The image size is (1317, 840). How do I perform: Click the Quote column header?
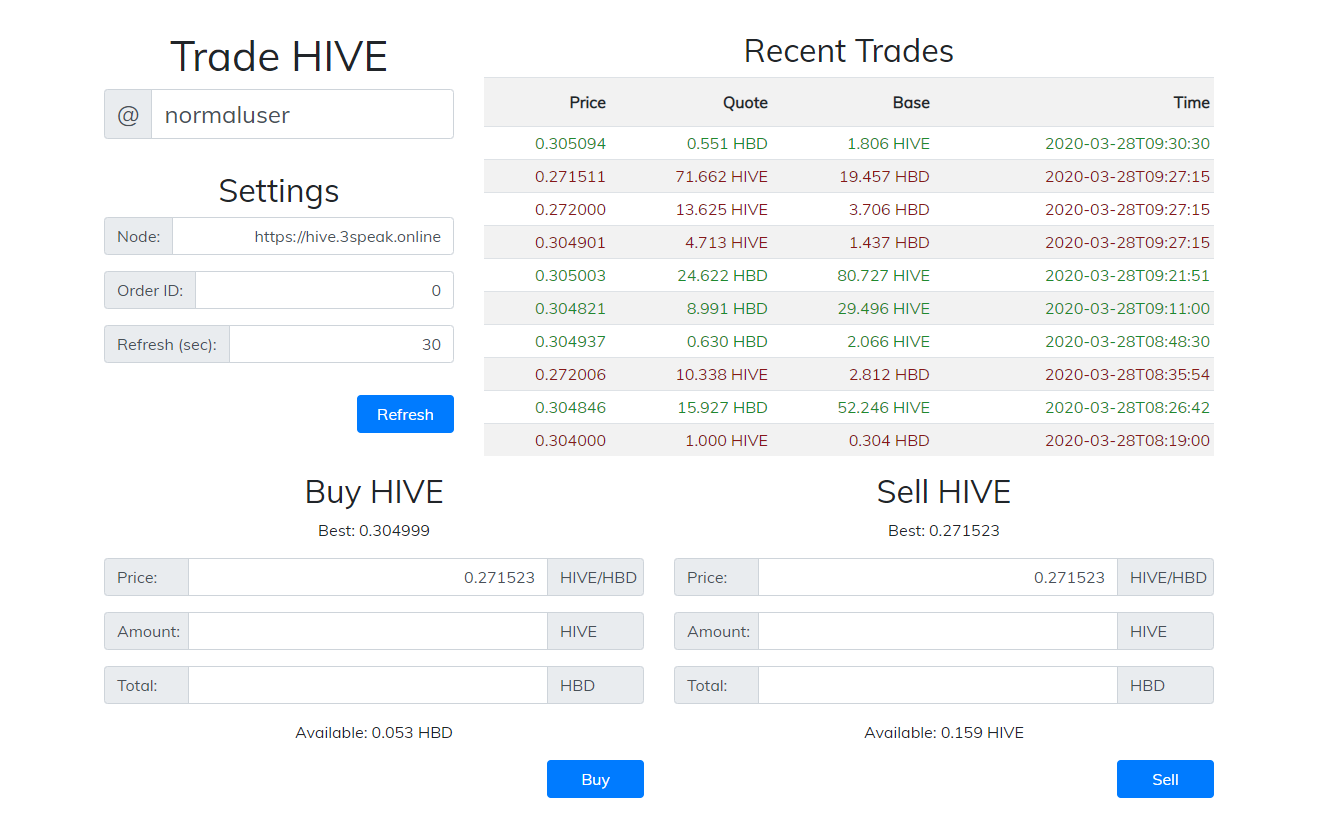tap(746, 102)
